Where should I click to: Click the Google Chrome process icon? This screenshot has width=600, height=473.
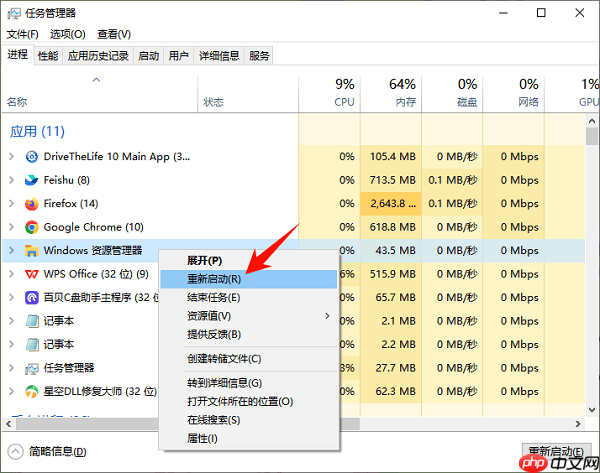pyautogui.click(x=31, y=227)
